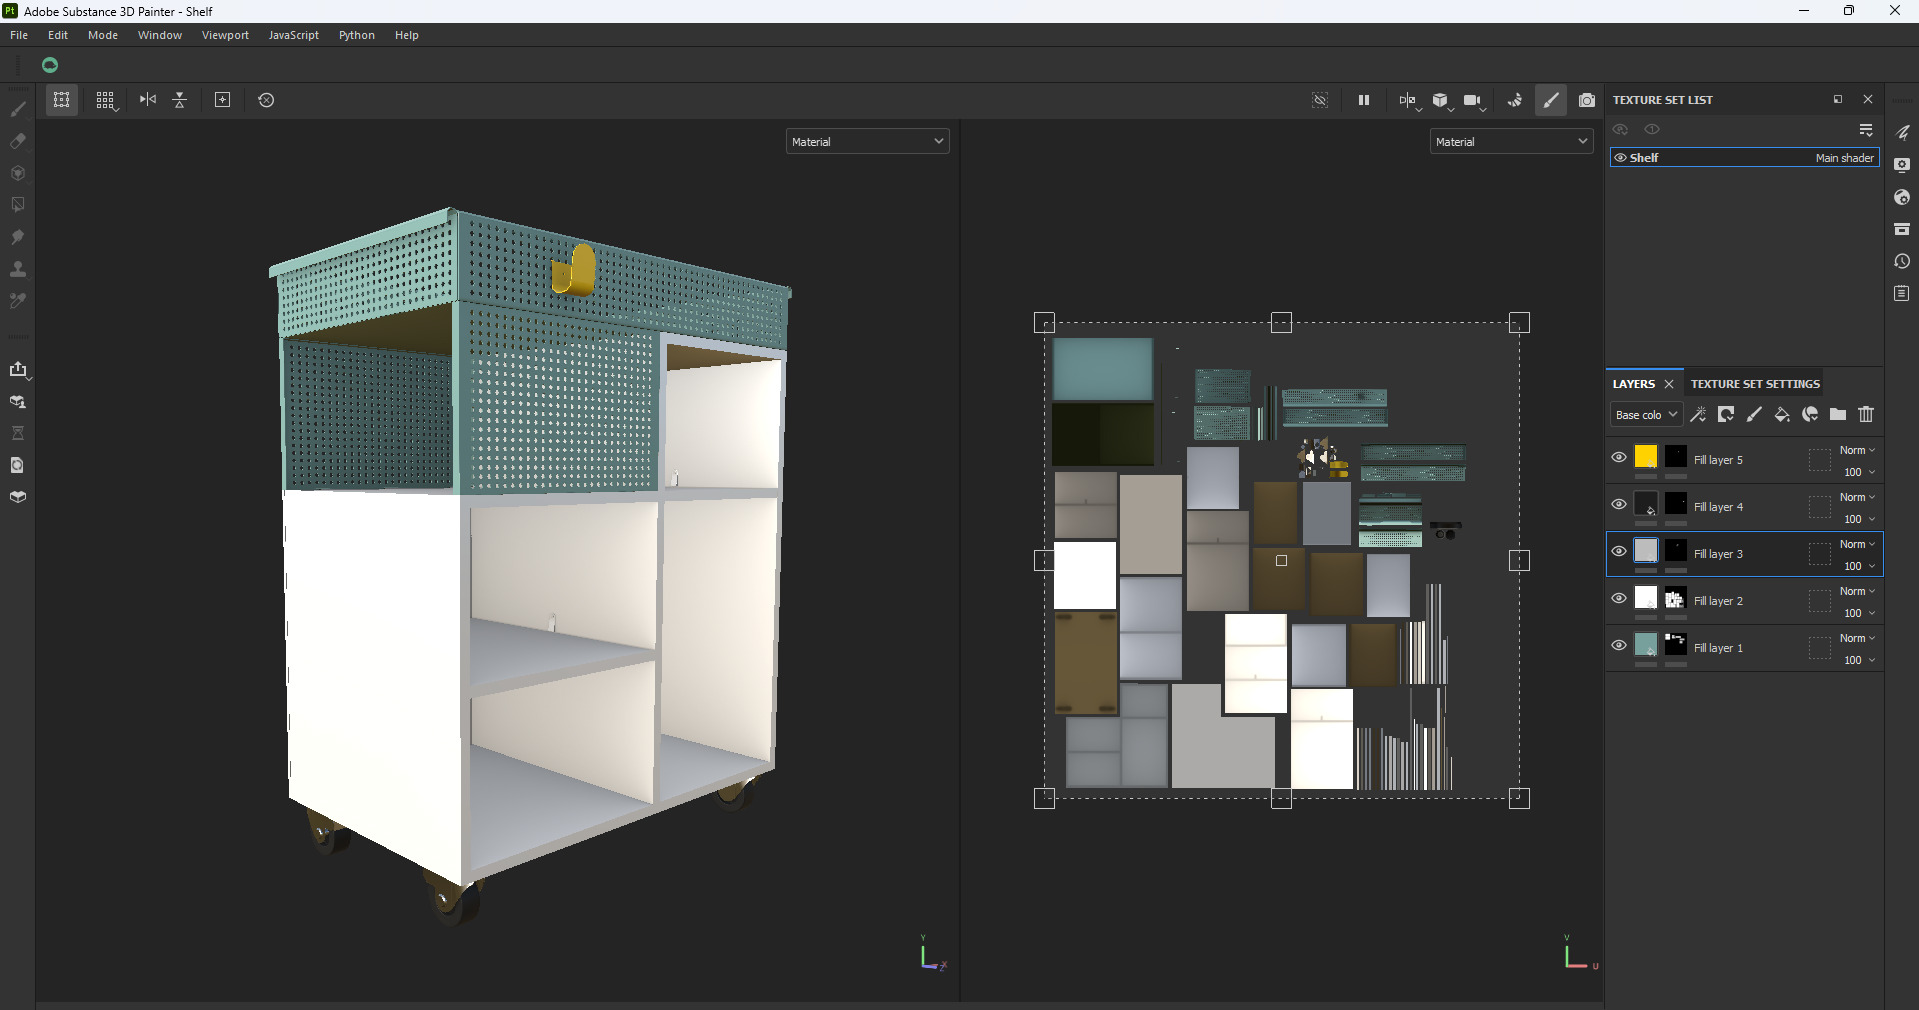Image resolution: width=1919 pixels, height=1010 pixels.
Task: Open the archive box Assets icon in right dock
Action: tap(1902, 229)
